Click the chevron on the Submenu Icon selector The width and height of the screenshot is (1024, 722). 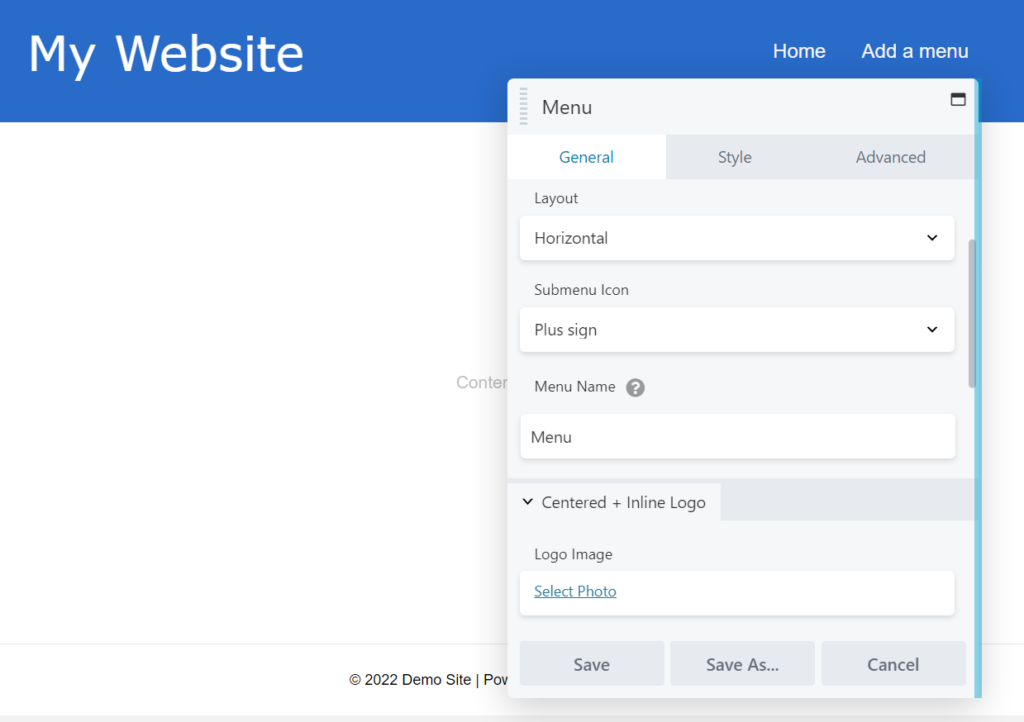point(932,329)
